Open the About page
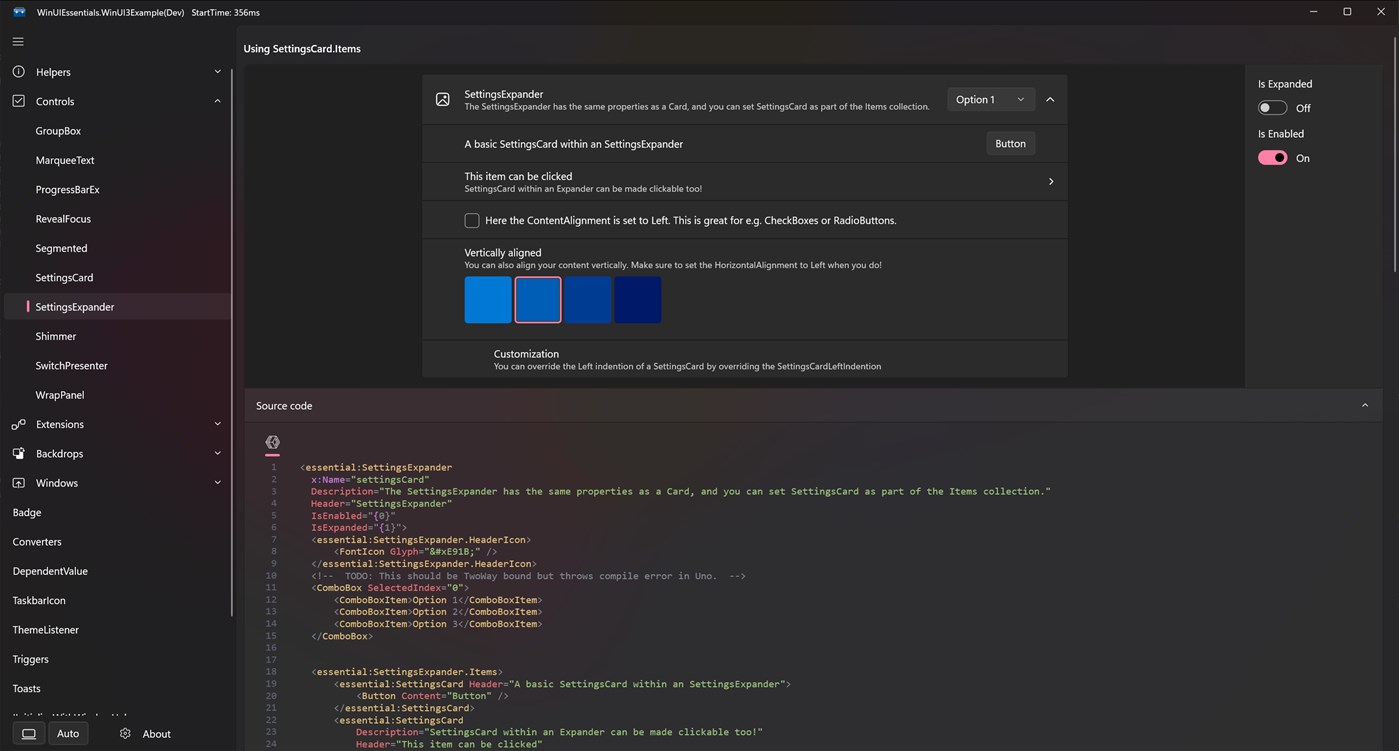Viewport: 1399px width, 751px height. click(x=146, y=733)
